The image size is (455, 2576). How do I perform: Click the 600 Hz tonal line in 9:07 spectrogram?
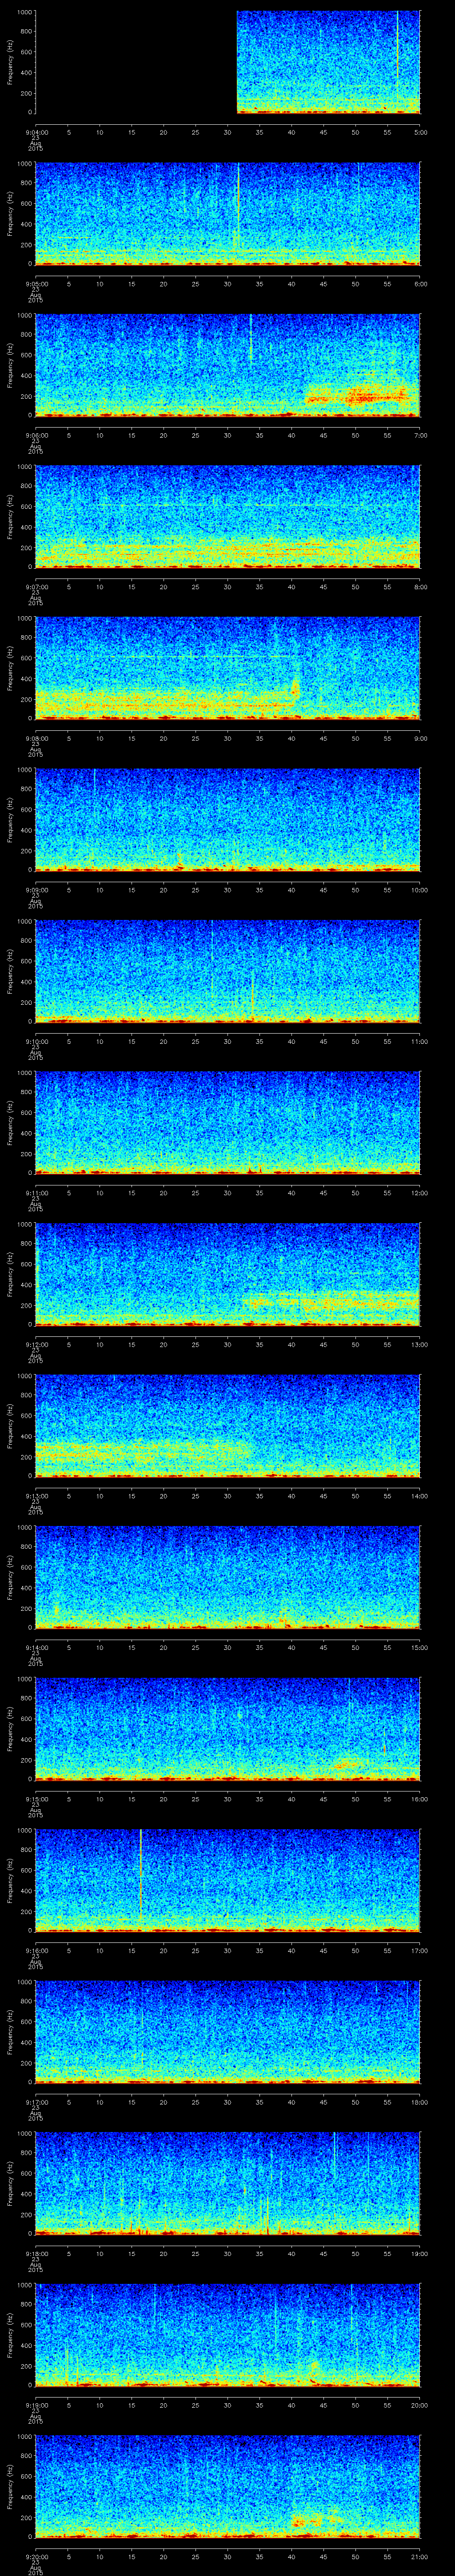200,505
